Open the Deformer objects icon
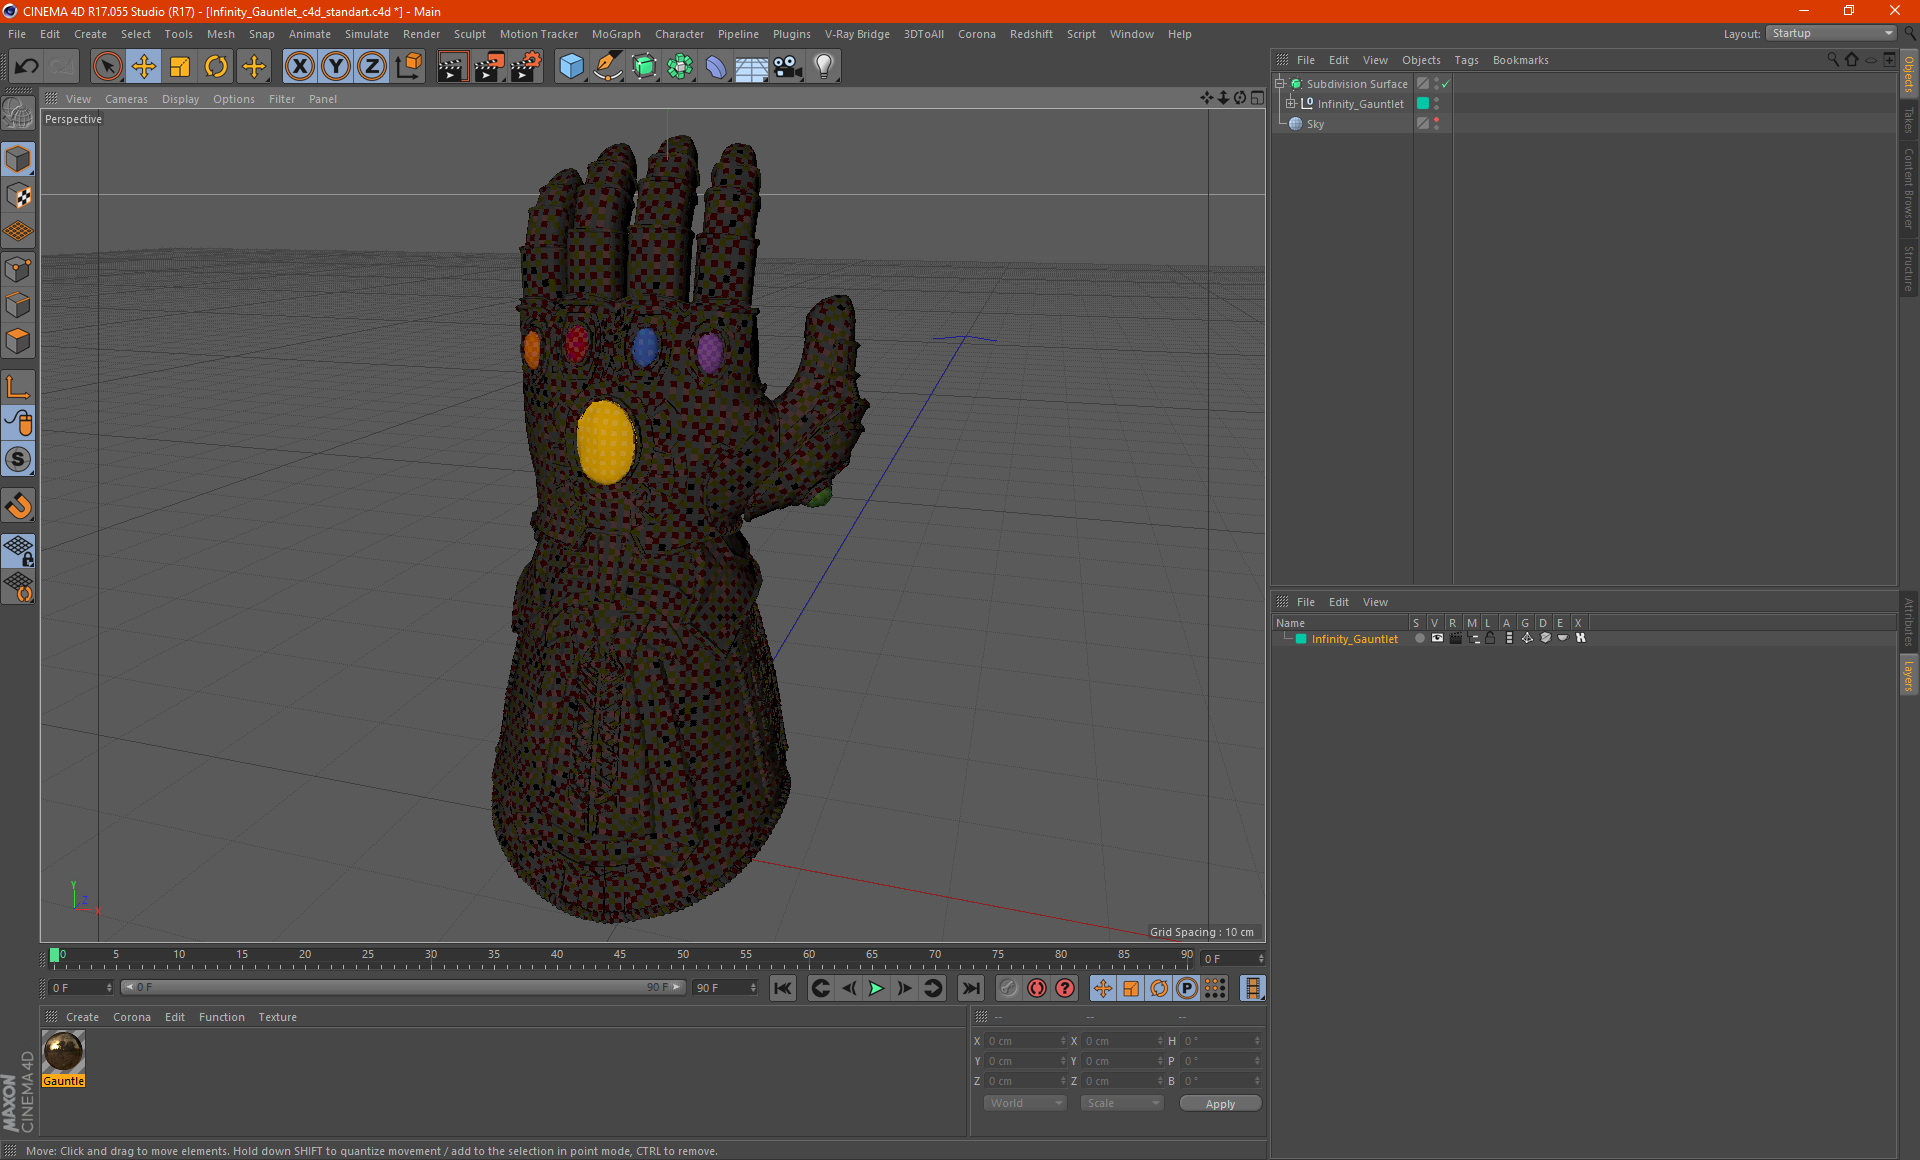 click(x=716, y=67)
